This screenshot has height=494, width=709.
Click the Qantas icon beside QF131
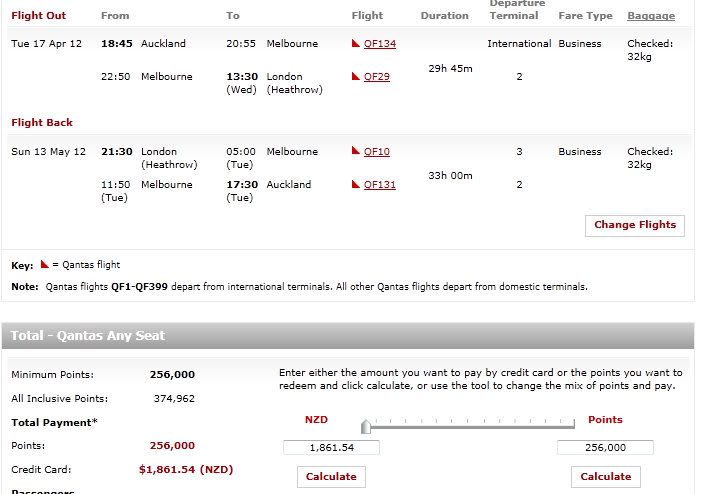[356, 184]
